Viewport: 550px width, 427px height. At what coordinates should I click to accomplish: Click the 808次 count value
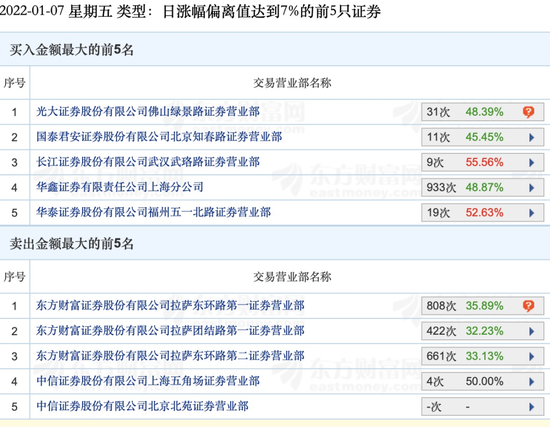441,306
